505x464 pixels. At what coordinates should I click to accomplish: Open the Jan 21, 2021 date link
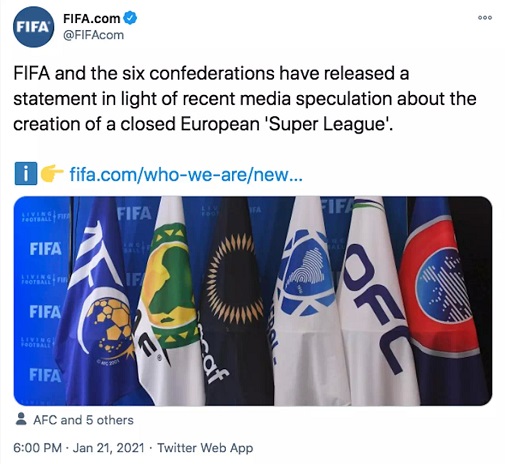[109, 448]
